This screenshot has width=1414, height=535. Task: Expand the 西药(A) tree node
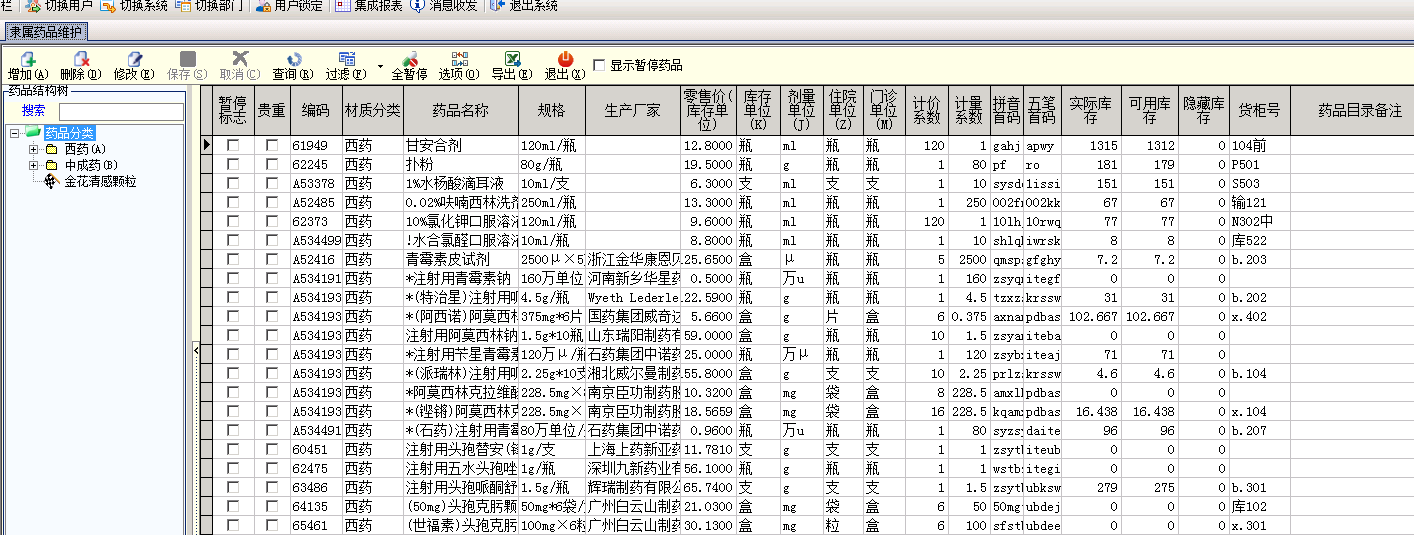click(x=34, y=149)
